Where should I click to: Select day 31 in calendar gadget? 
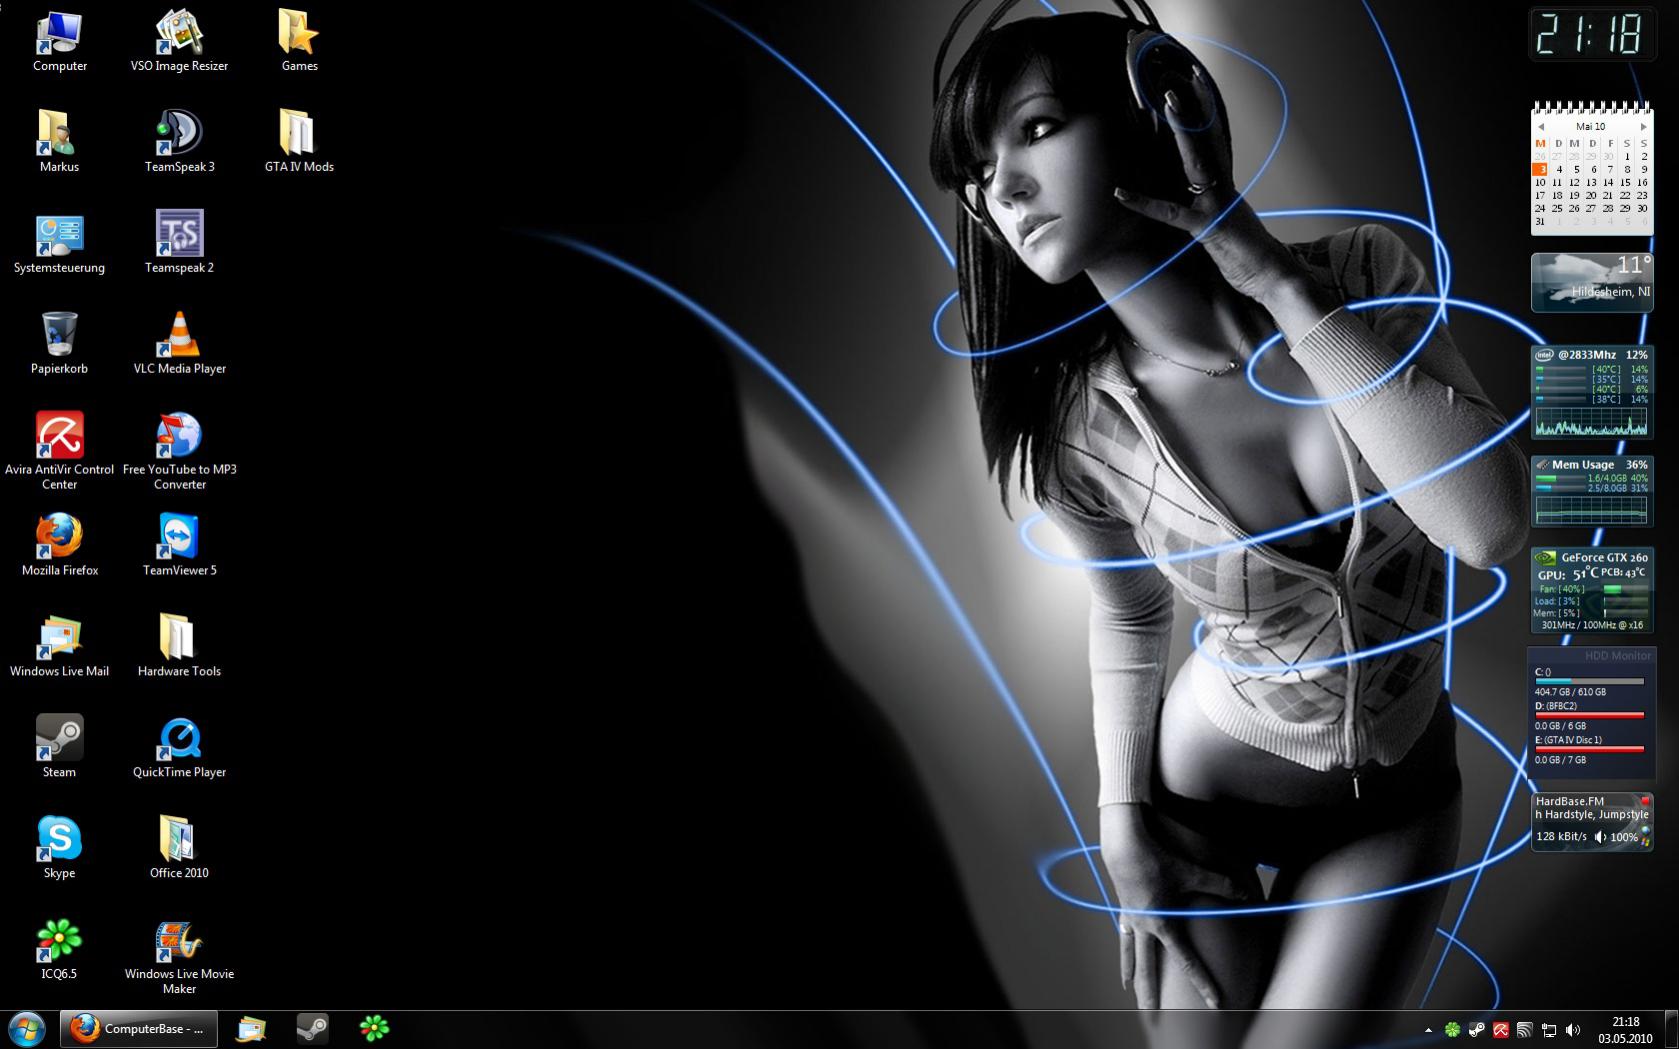[1540, 222]
